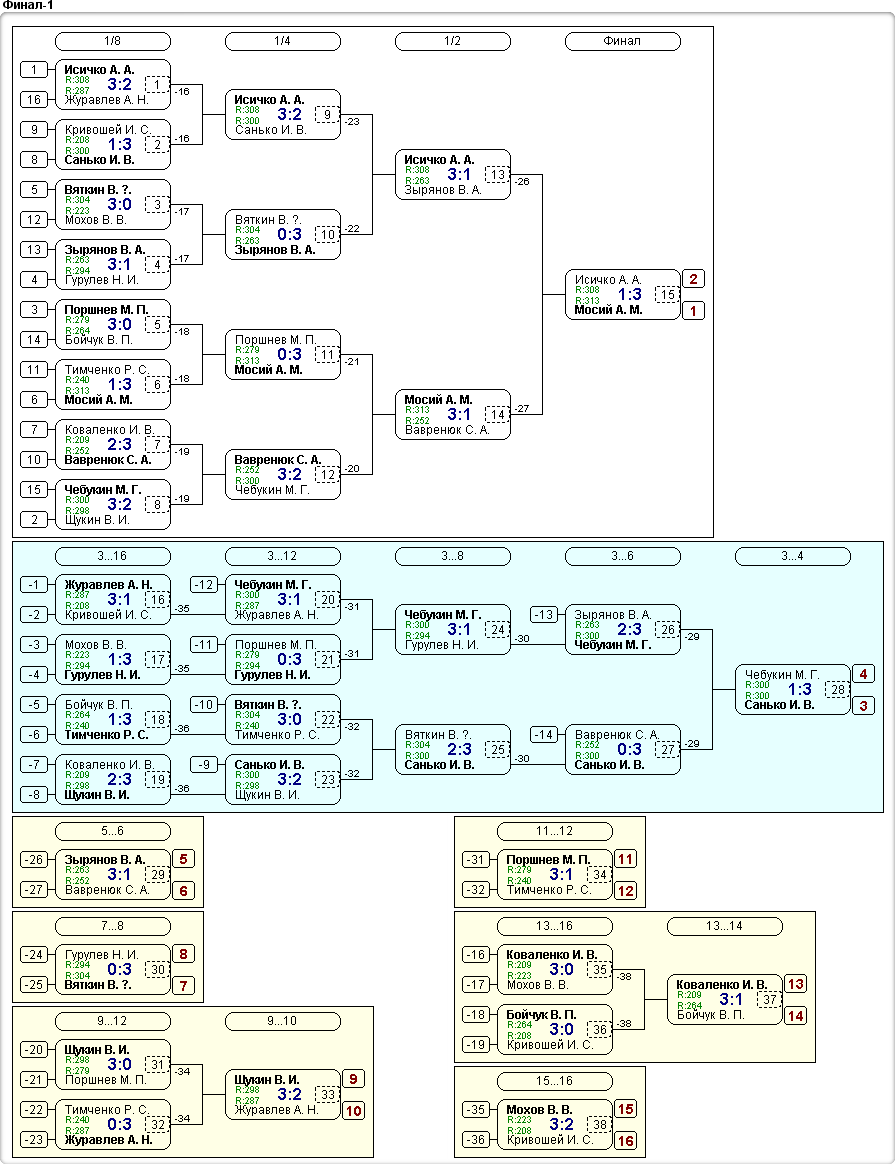Click loser reference -13 box
Viewport: 896px width, 1165px height.
point(544,614)
